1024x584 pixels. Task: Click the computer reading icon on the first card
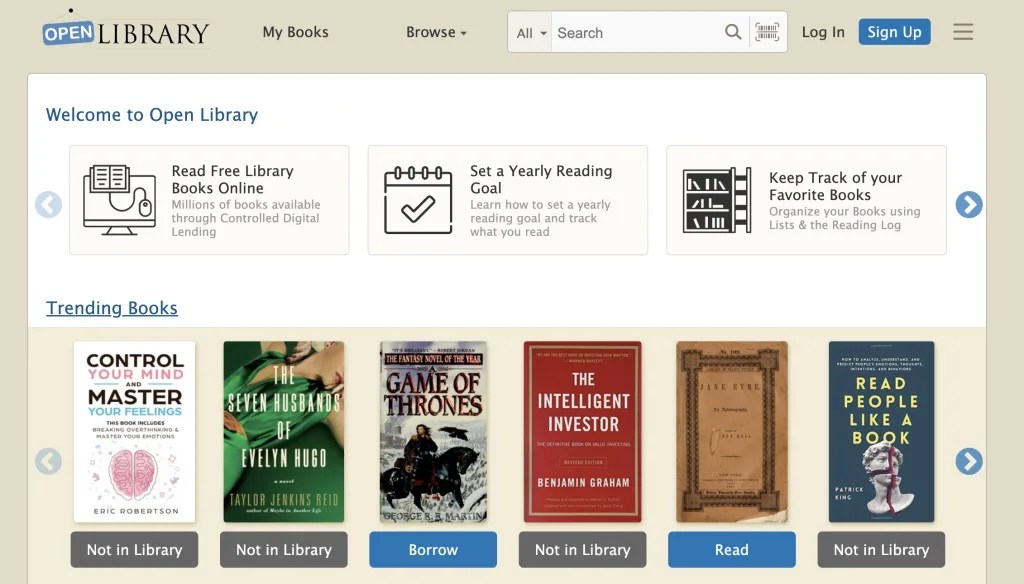pos(119,197)
